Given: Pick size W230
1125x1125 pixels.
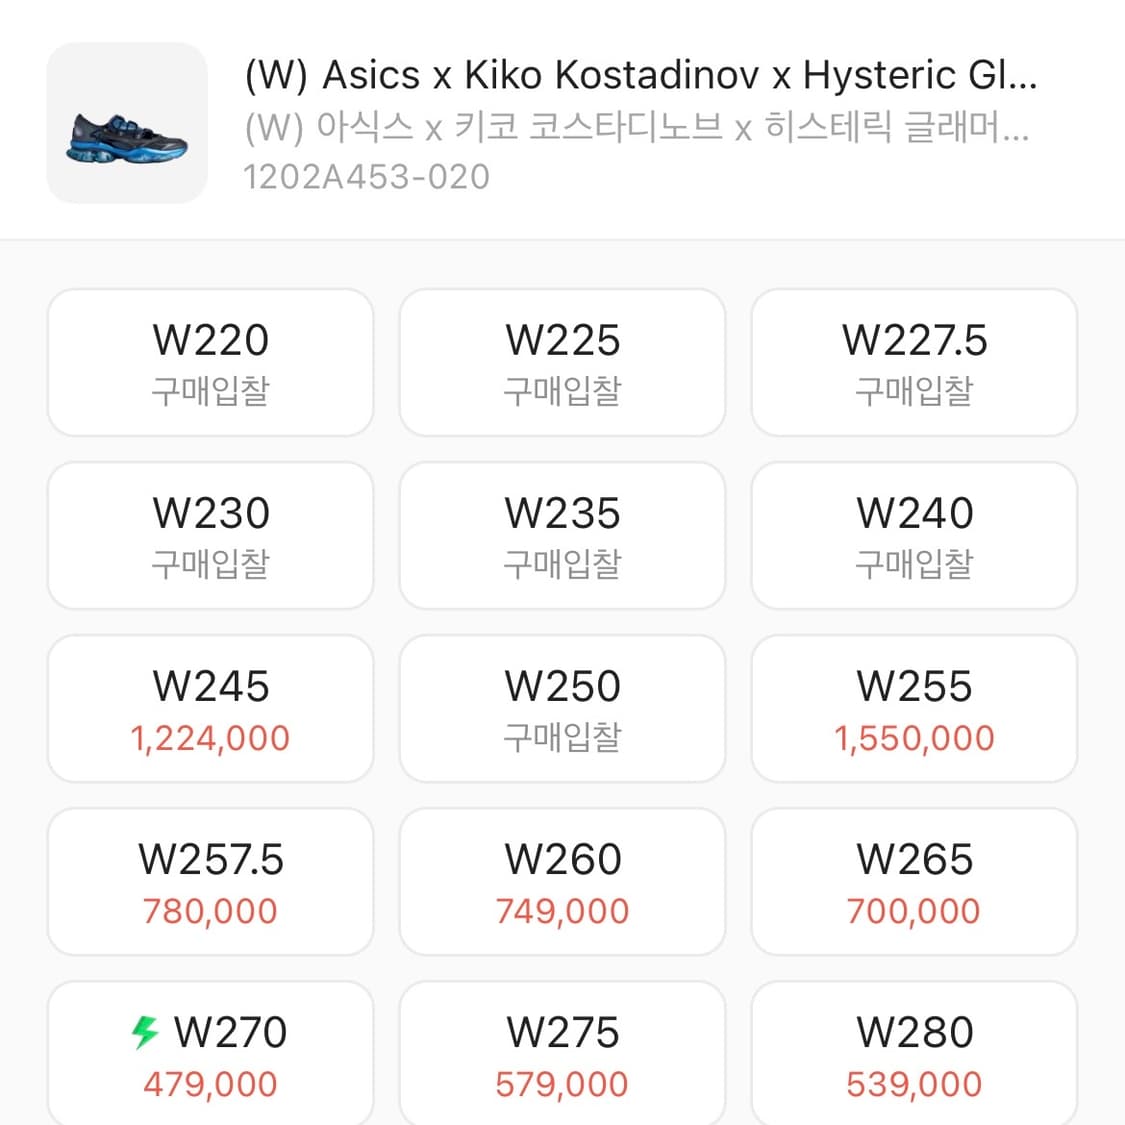Looking at the screenshot, I should (210, 535).
